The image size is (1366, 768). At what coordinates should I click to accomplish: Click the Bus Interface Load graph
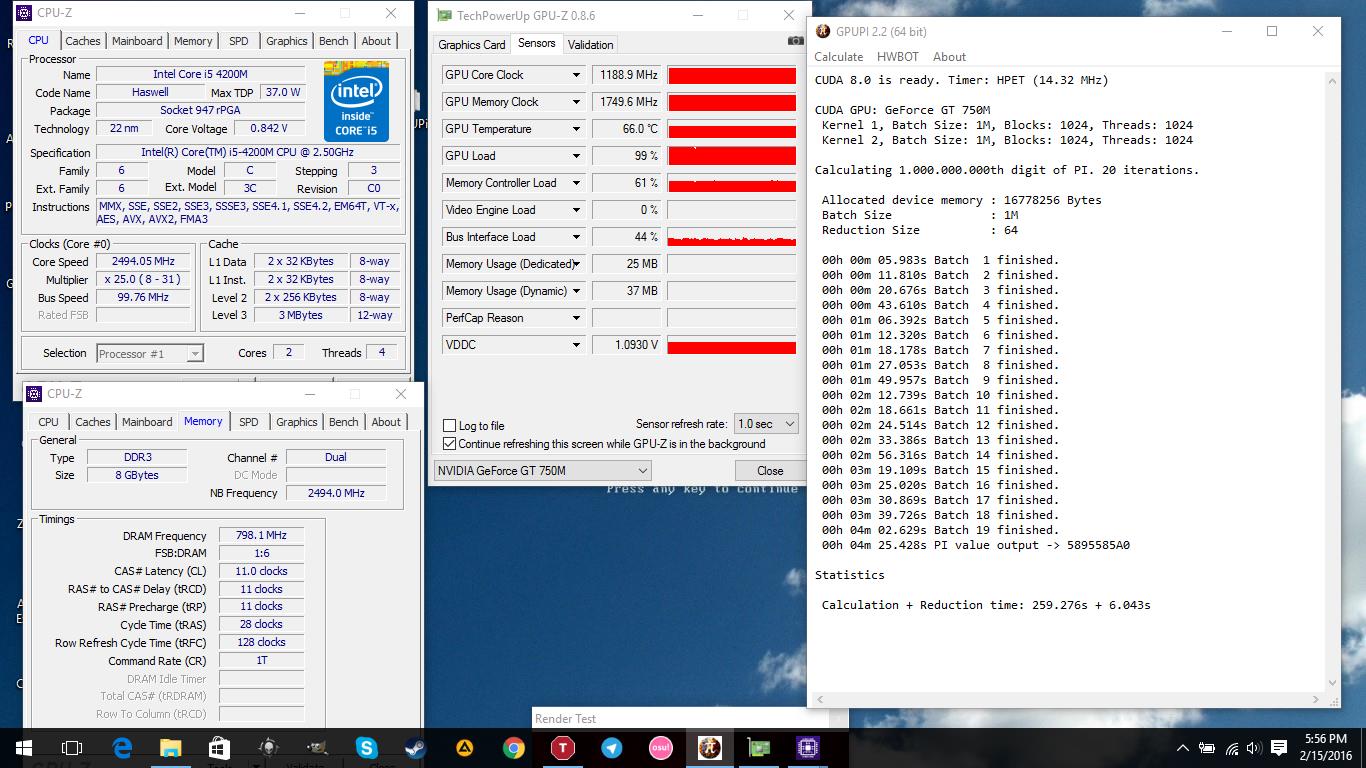[732, 237]
